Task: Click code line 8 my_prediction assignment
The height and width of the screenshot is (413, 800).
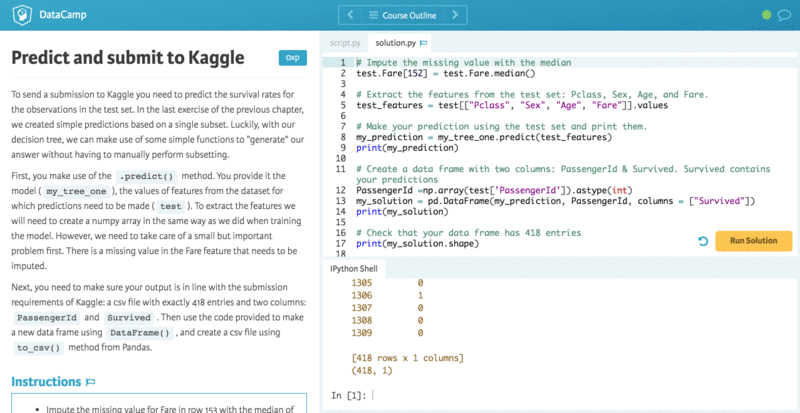Action: tap(484, 137)
